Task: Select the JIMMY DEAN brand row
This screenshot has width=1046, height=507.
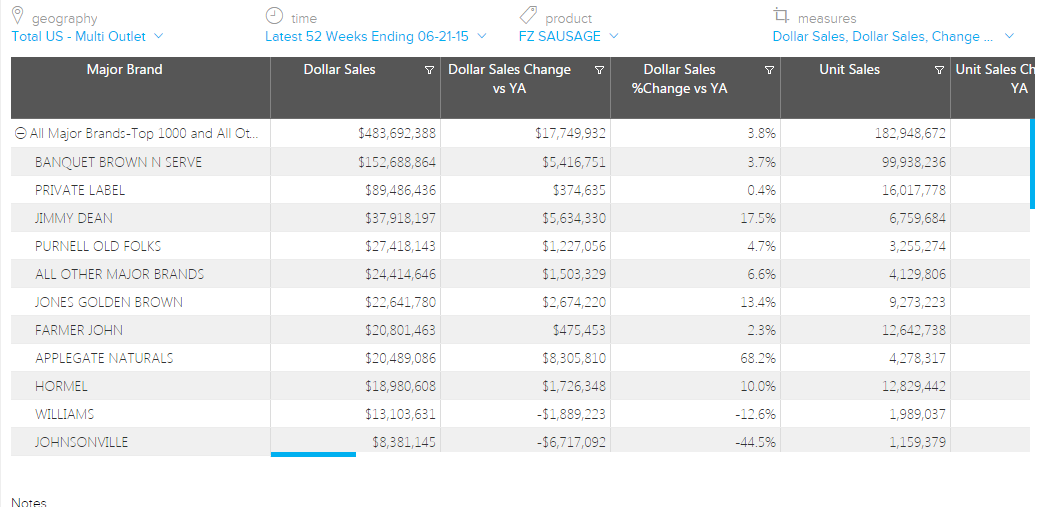Action: click(x=74, y=218)
